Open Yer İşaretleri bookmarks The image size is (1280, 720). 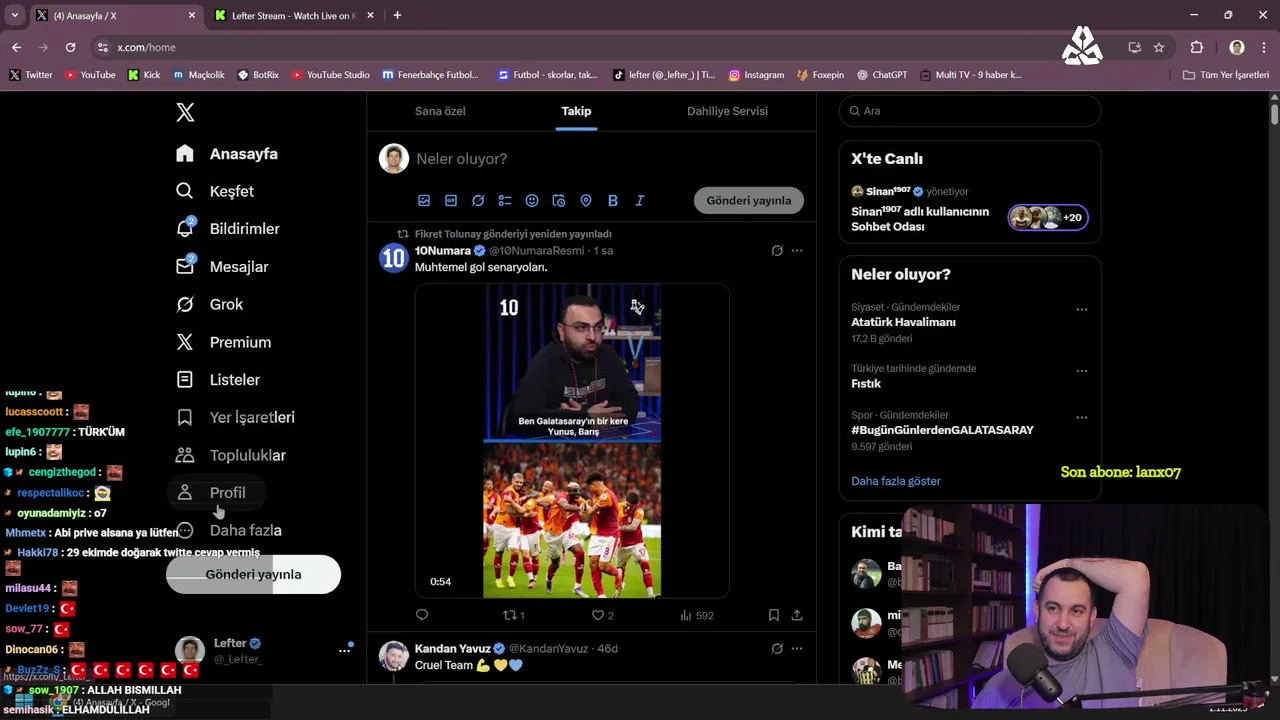(x=235, y=417)
